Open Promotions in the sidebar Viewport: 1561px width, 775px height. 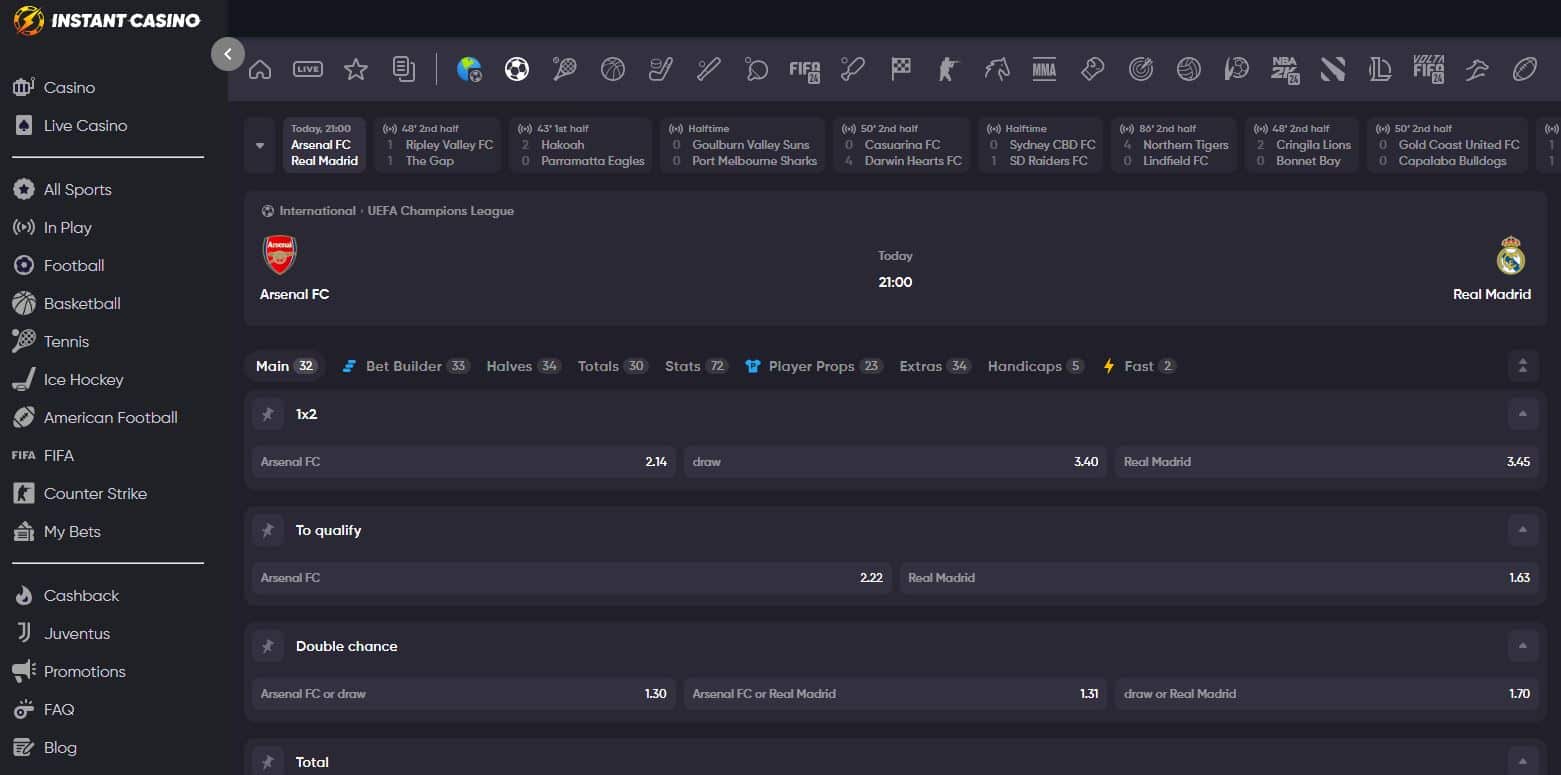(x=69, y=672)
